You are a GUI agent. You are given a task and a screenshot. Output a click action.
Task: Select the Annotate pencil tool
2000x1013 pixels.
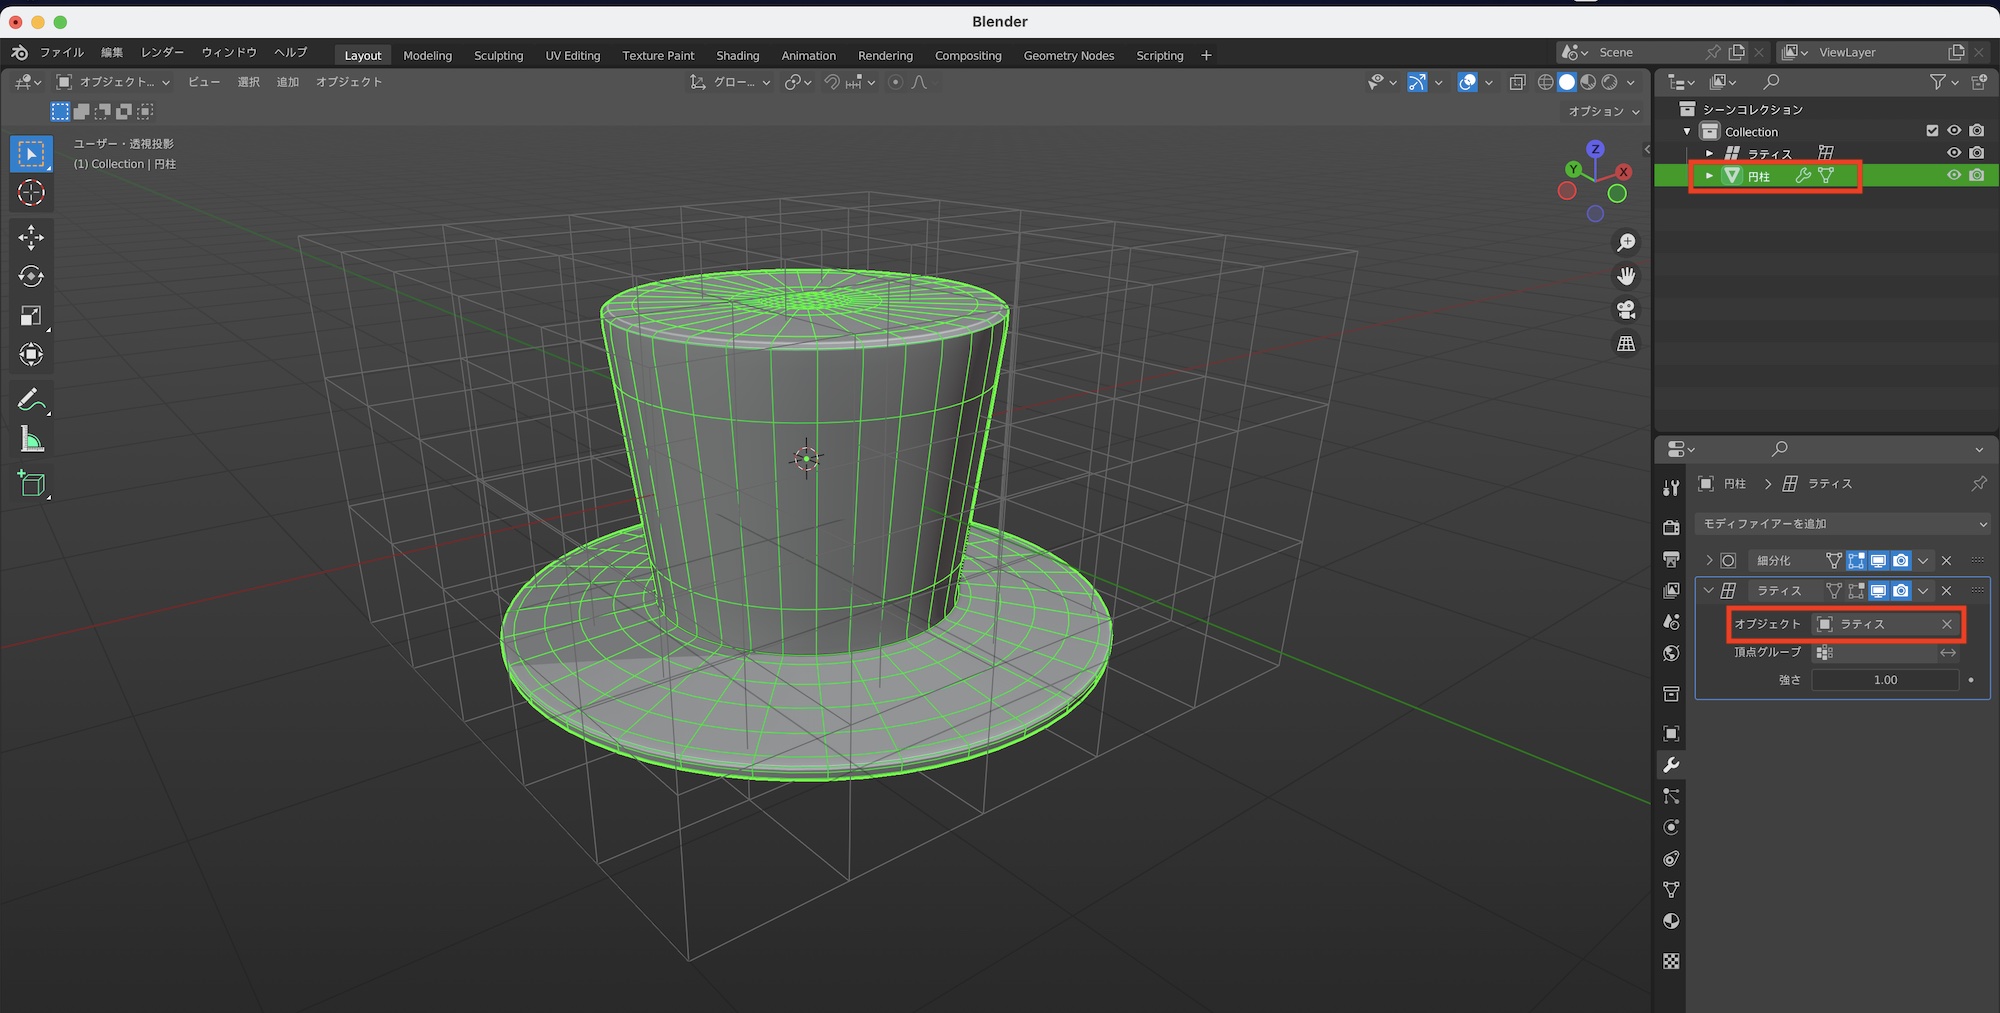pyautogui.click(x=31, y=400)
